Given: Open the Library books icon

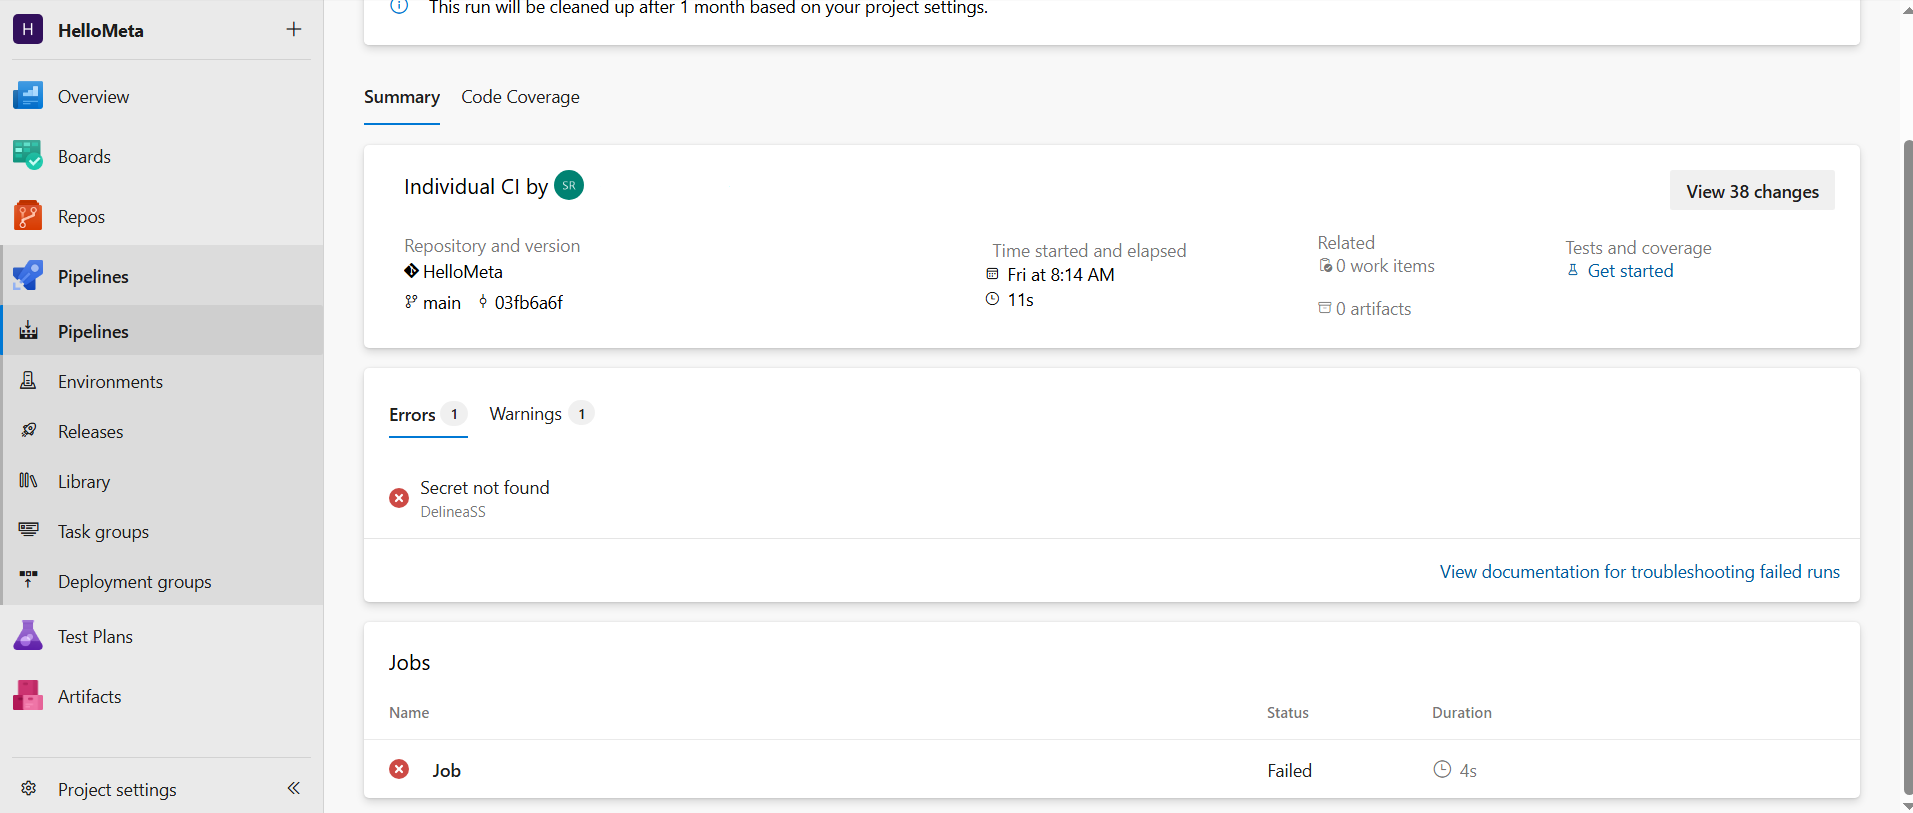Looking at the screenshot, I should point(29,481).
